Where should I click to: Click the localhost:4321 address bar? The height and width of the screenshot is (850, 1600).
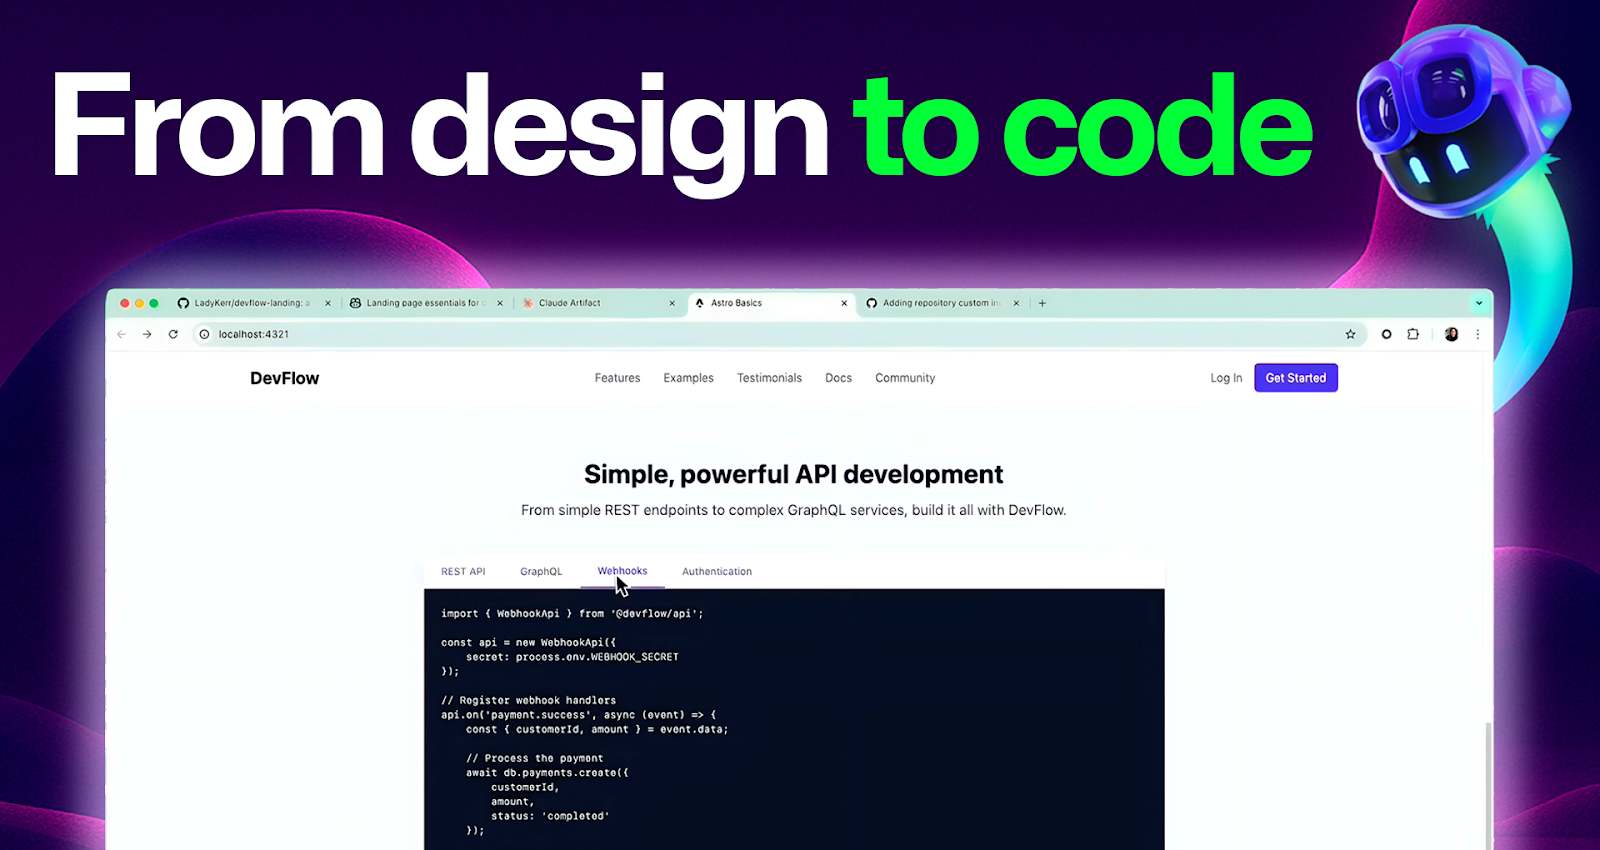700,334
